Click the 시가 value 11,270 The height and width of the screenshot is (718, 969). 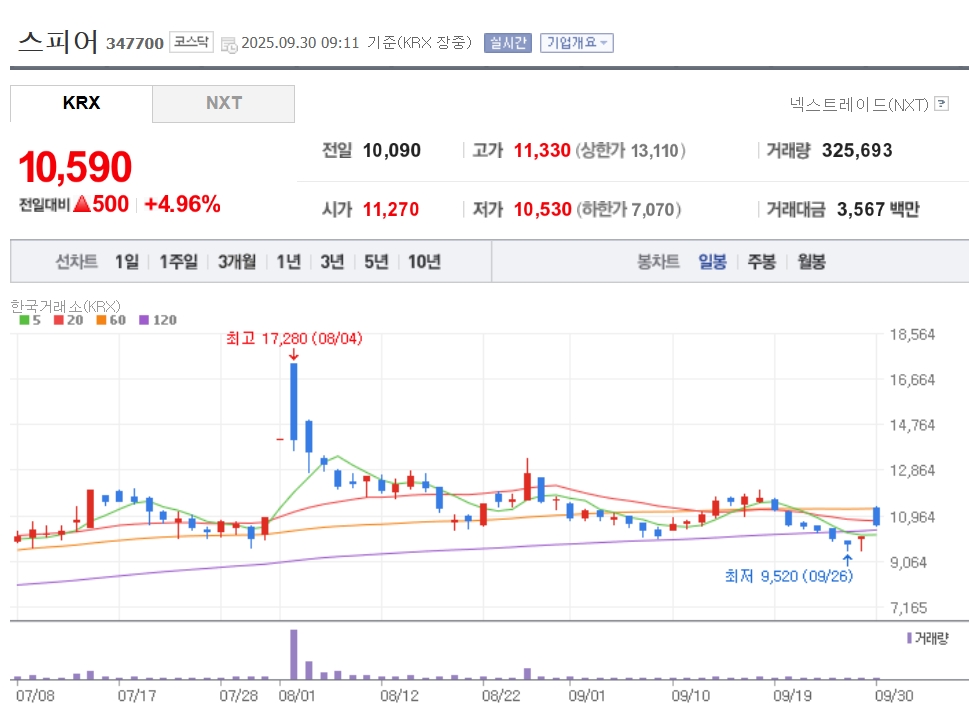pyautogui.click(x=391, y=209)
